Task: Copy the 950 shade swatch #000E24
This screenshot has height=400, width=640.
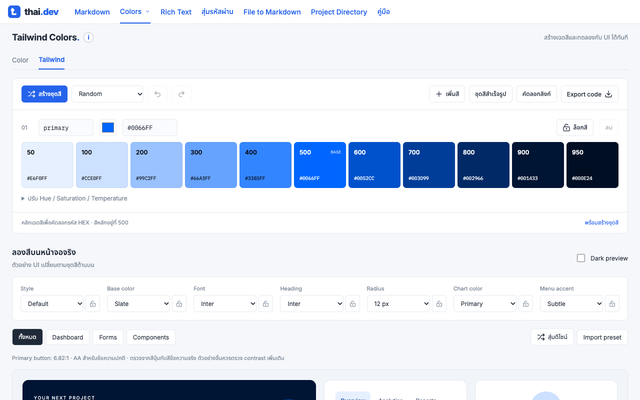Action: pyautogui.click(x=592, y=165)
